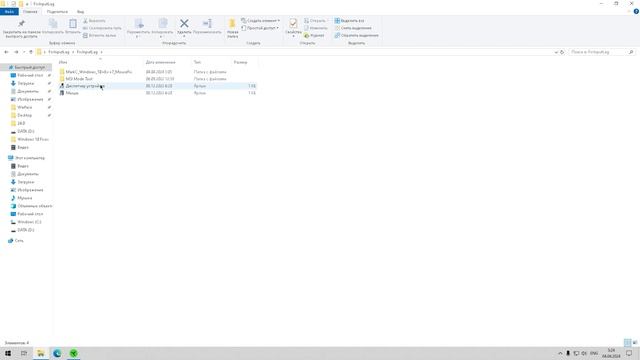Open the Копировать в dropdown
This screenshot has height=360, width=640.
click(x=162, y=28)
